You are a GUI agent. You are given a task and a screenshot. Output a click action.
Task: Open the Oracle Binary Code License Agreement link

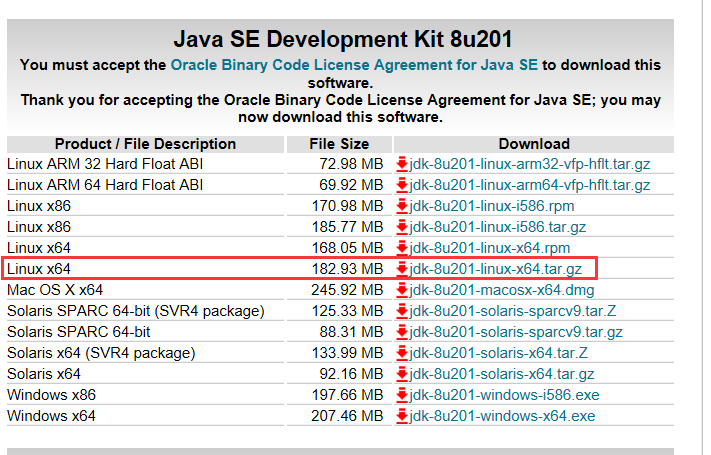click(x=354, y=65)
